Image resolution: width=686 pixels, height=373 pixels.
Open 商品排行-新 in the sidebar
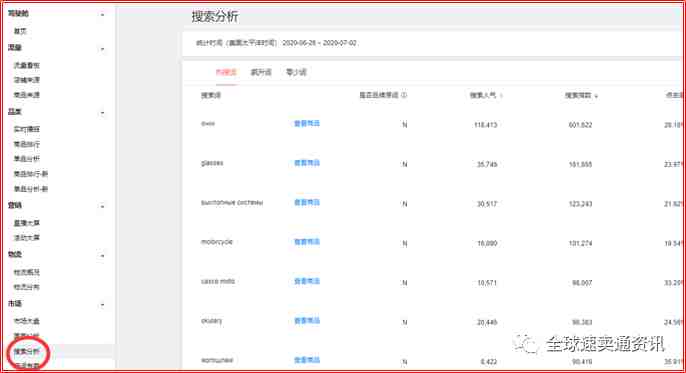click(x=31, y=174)
